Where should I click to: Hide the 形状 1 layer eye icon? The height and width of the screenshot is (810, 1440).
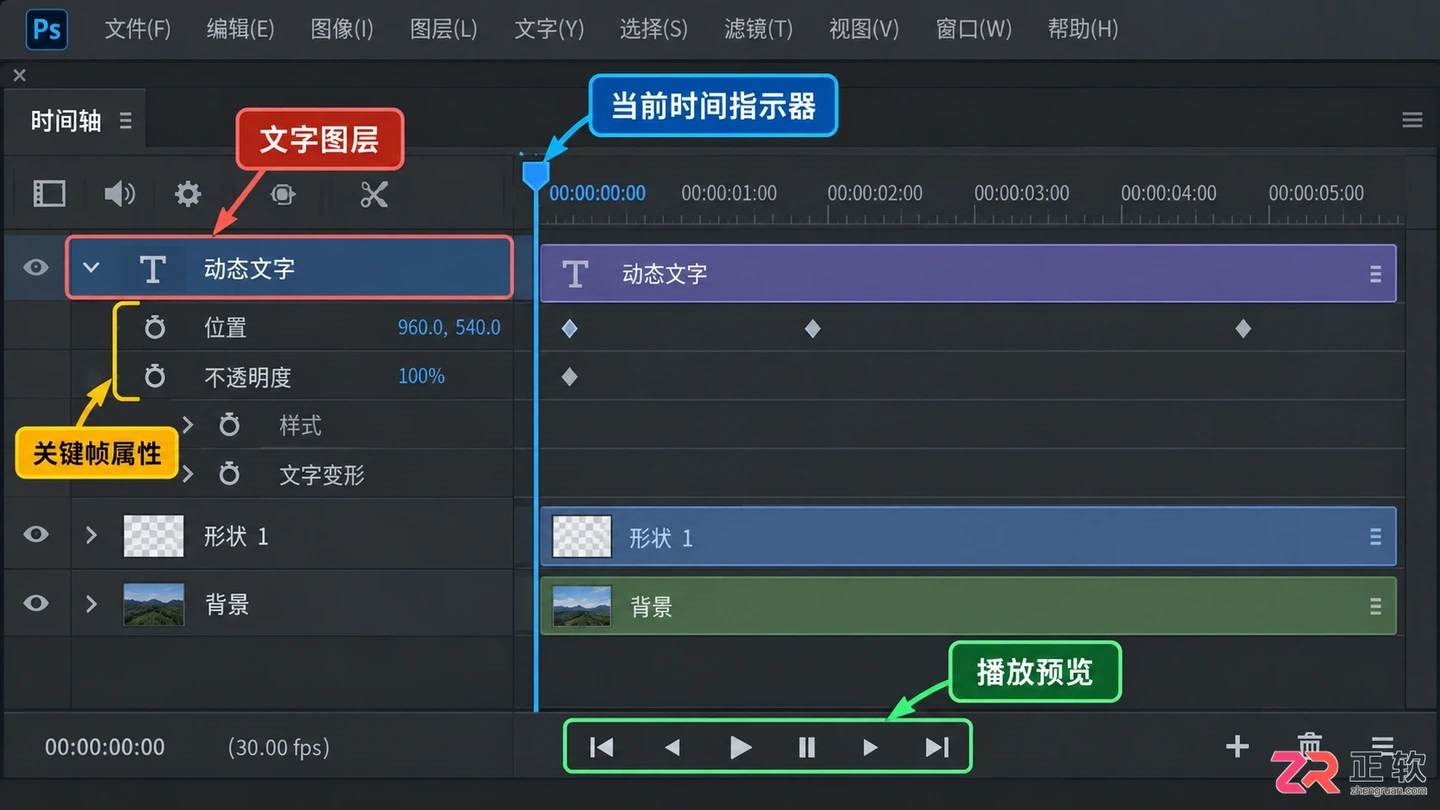(x=36, y=535)
